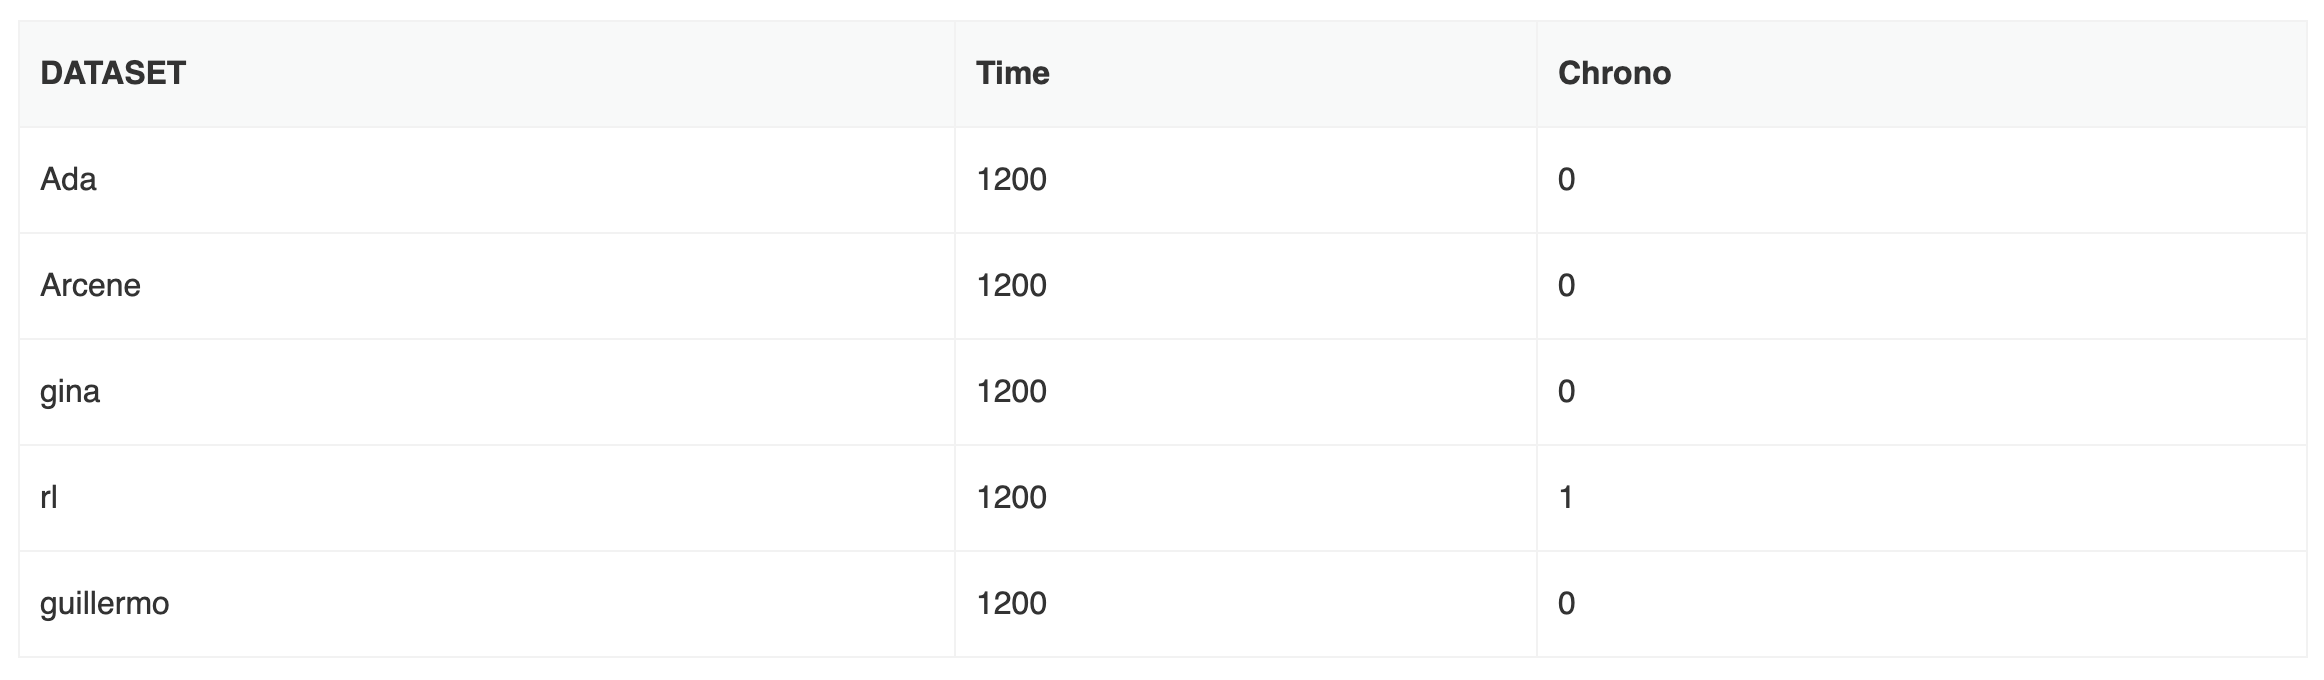Viewport: 2324px width, 680px height.
Task: Click the Time value for gina
Action: [x=1012, y=391]
